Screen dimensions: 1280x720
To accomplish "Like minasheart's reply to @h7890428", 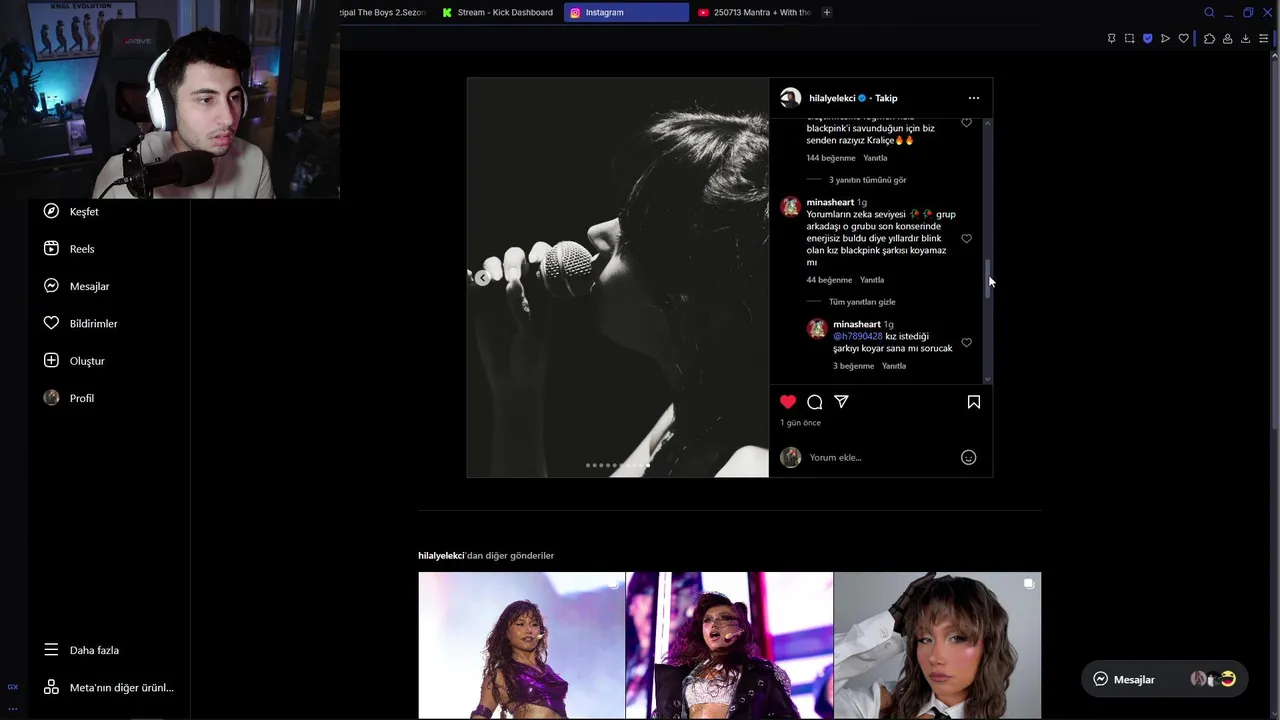I will pyautogui.click(x=966, y=343).
